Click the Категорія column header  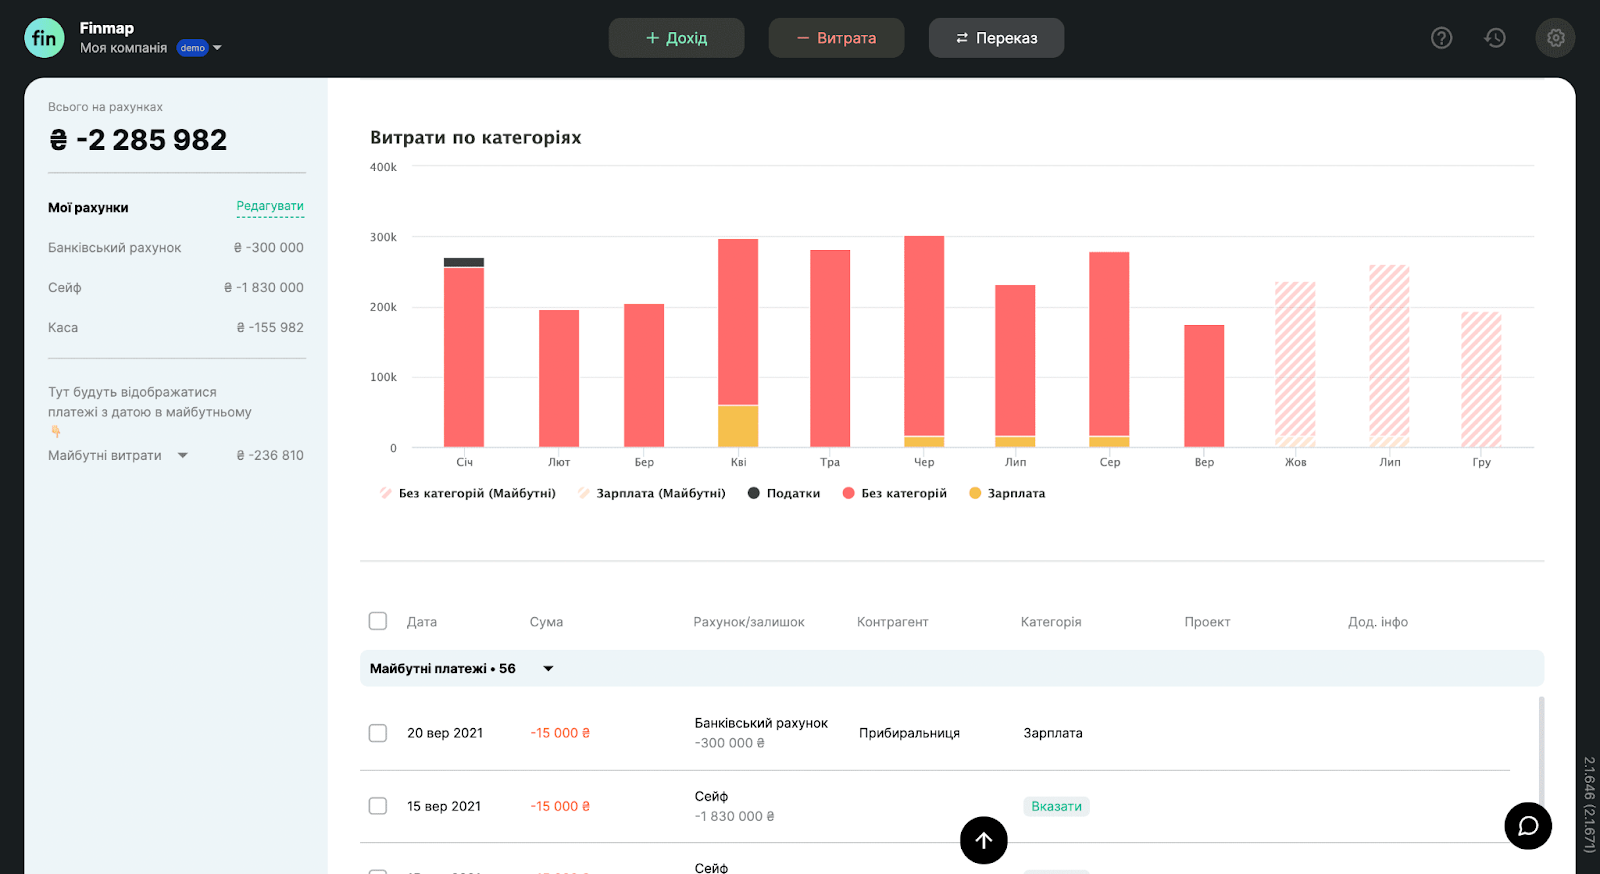pyautogui.click(x=1050, y=622)
